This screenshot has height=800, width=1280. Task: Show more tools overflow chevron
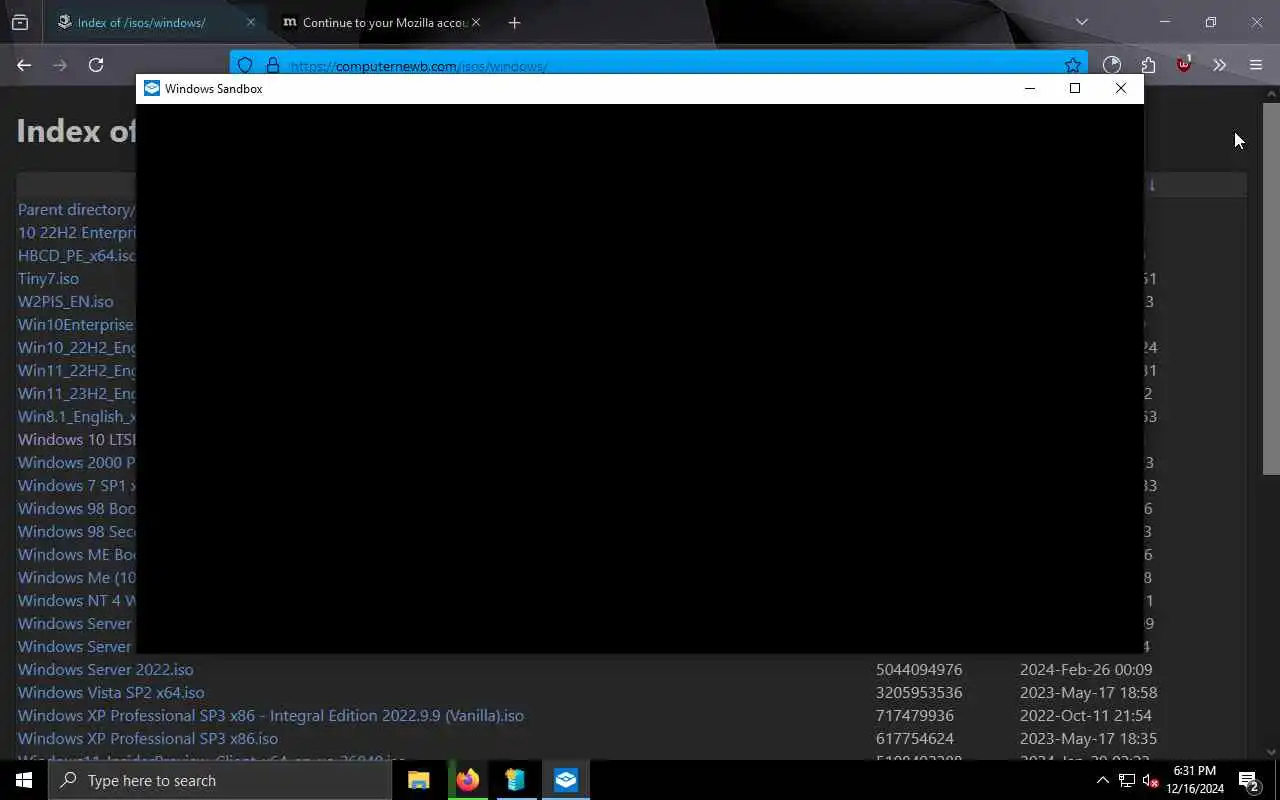point(1219,65)
